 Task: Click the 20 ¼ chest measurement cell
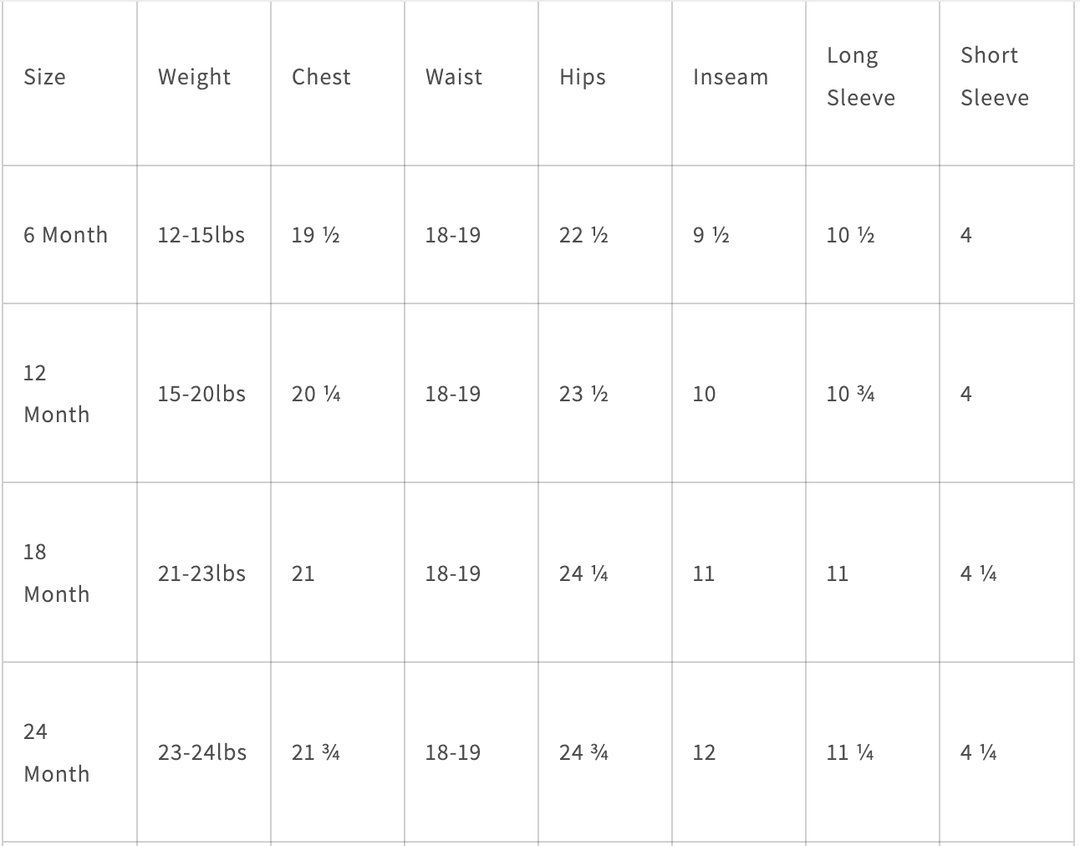[316, 394]
